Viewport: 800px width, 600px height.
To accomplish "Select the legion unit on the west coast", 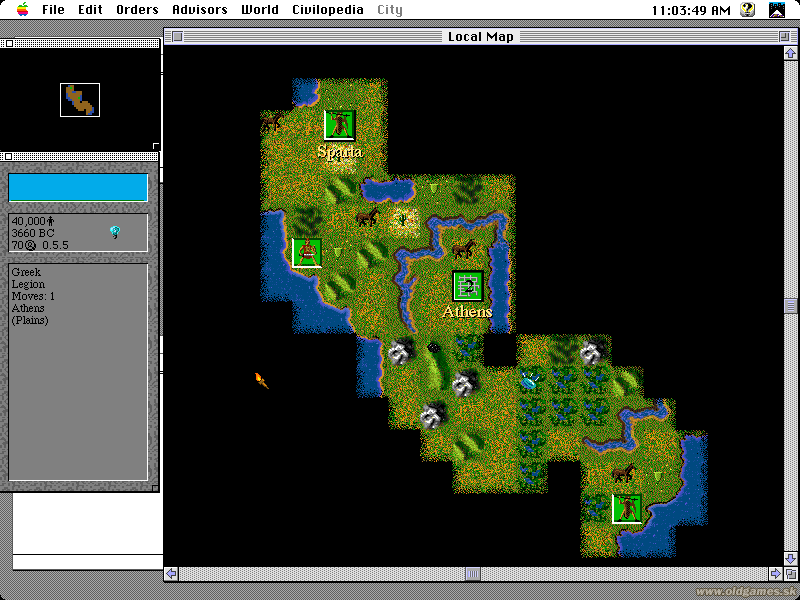I will (307, 253).
